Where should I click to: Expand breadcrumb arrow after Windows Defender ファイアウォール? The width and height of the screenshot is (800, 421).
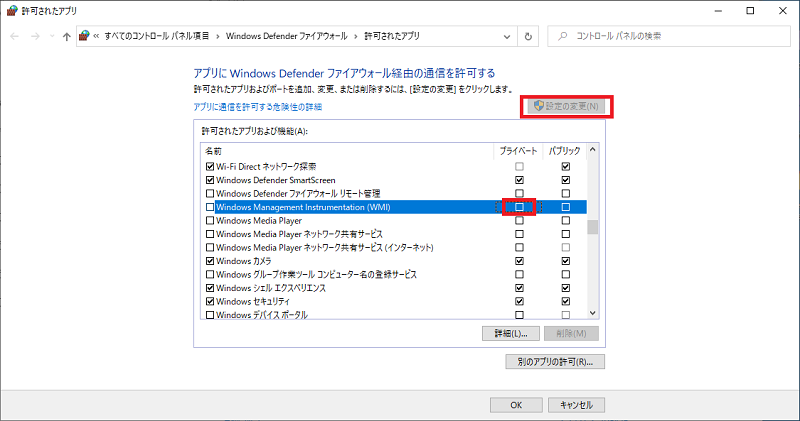[356, 36]
